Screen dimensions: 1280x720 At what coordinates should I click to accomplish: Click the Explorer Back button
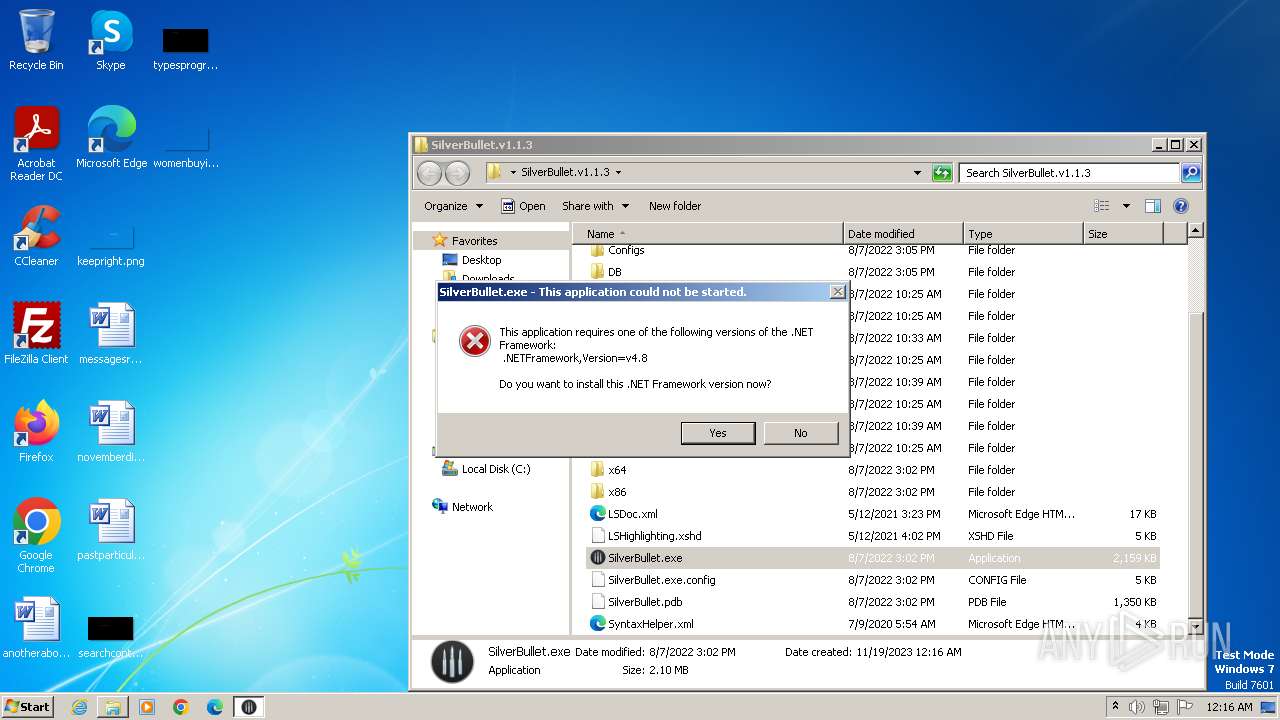pos(429,173)
